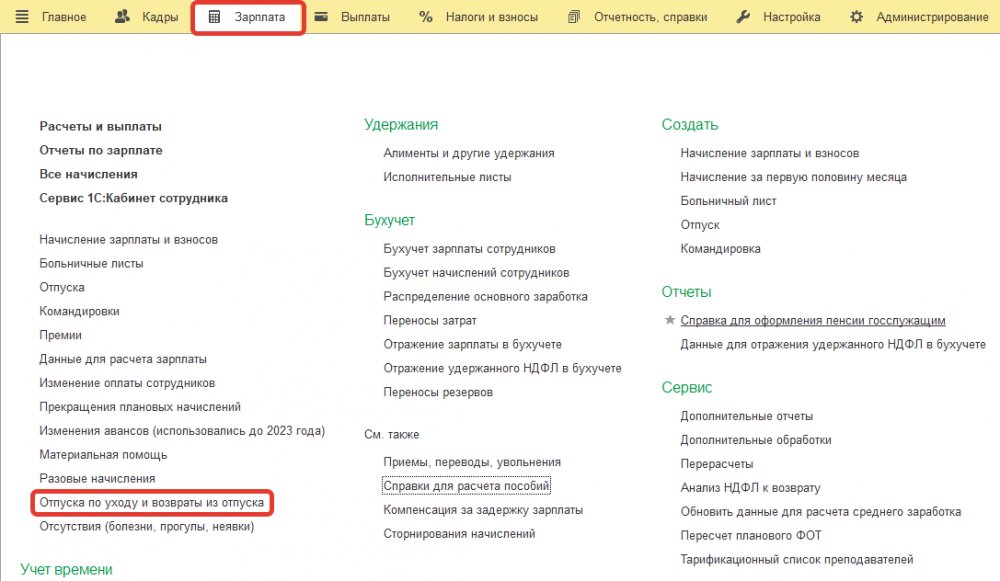
Task: Click the star icon beside Справка для оформления пенсии
Action: pyautogui.click(x=670, y=320)
